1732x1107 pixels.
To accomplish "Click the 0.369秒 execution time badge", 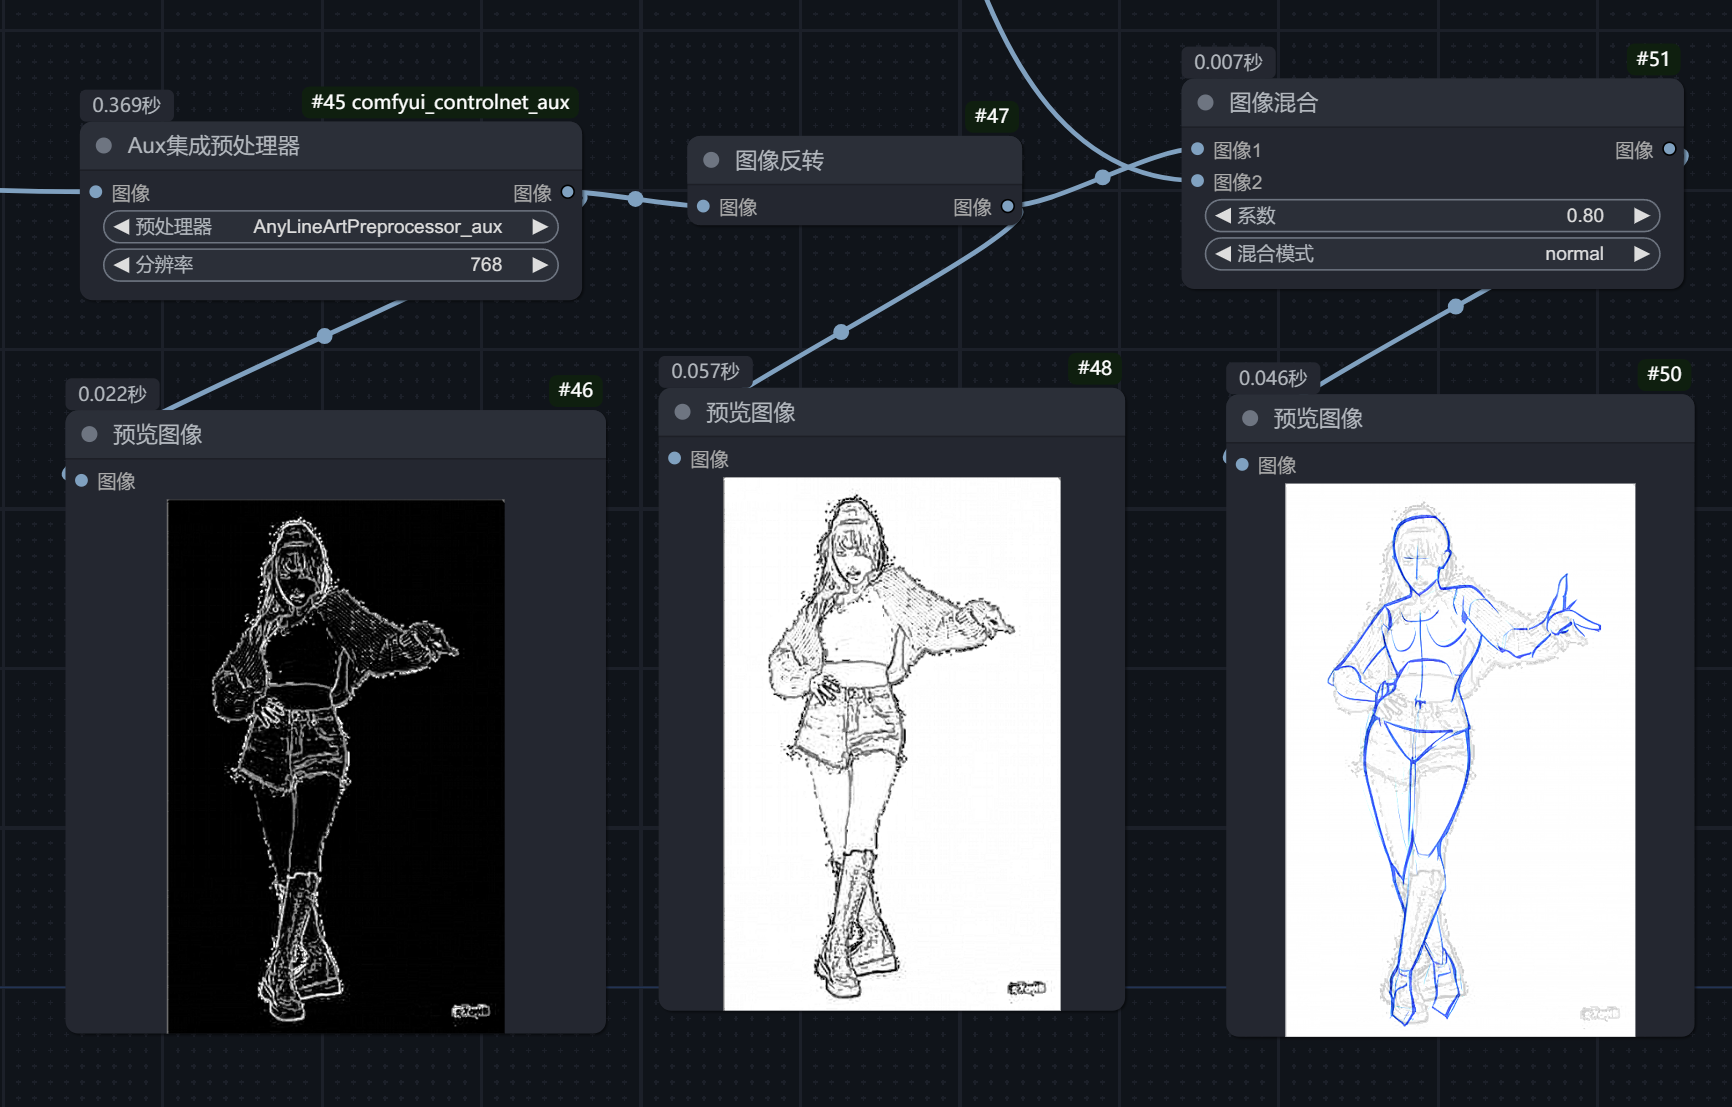I will (126, 105).
